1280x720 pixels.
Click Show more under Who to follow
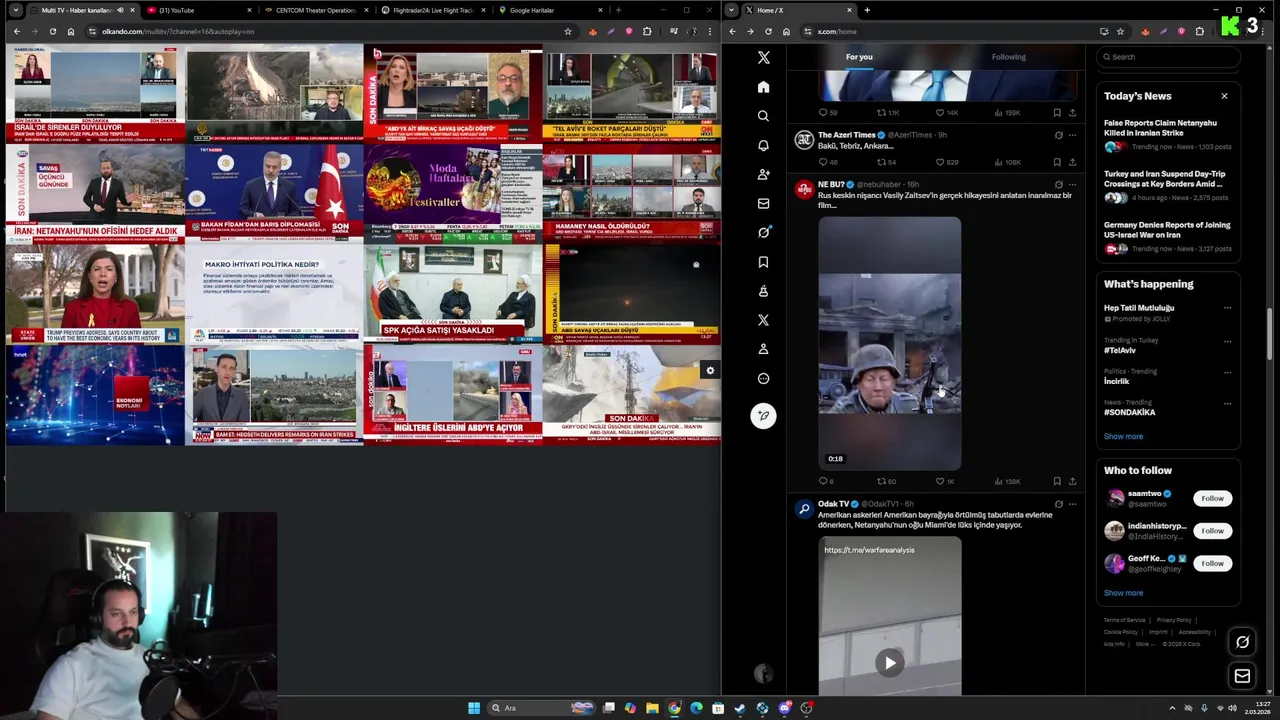point(1123,593)
